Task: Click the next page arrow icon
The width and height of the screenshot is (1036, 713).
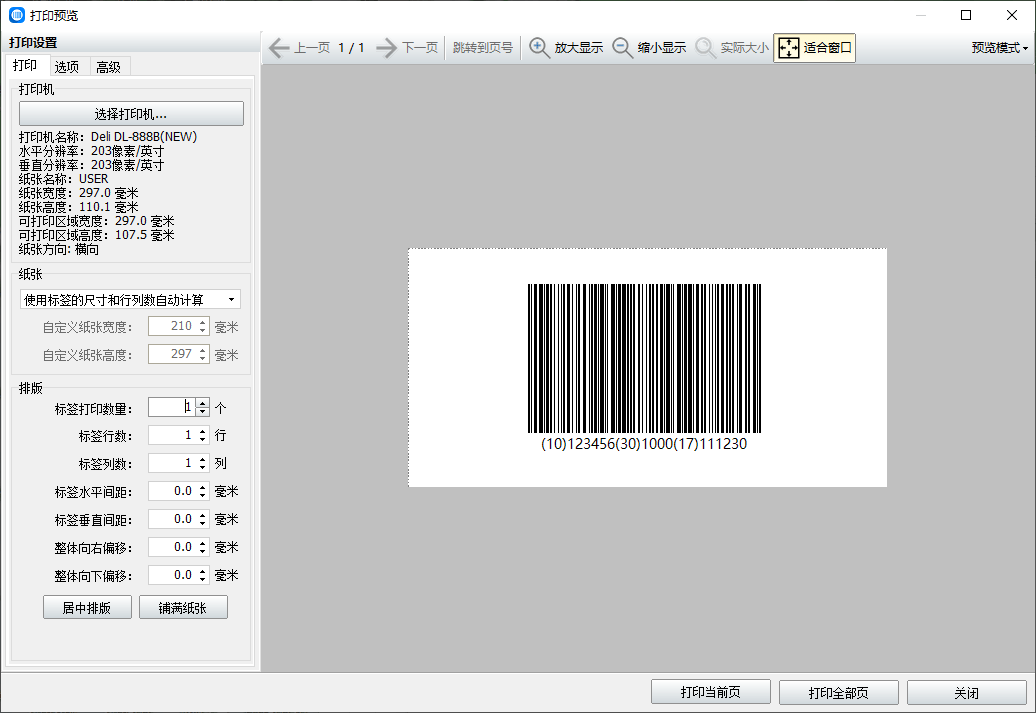Action: pyautogui.click(x=387, y=48)
